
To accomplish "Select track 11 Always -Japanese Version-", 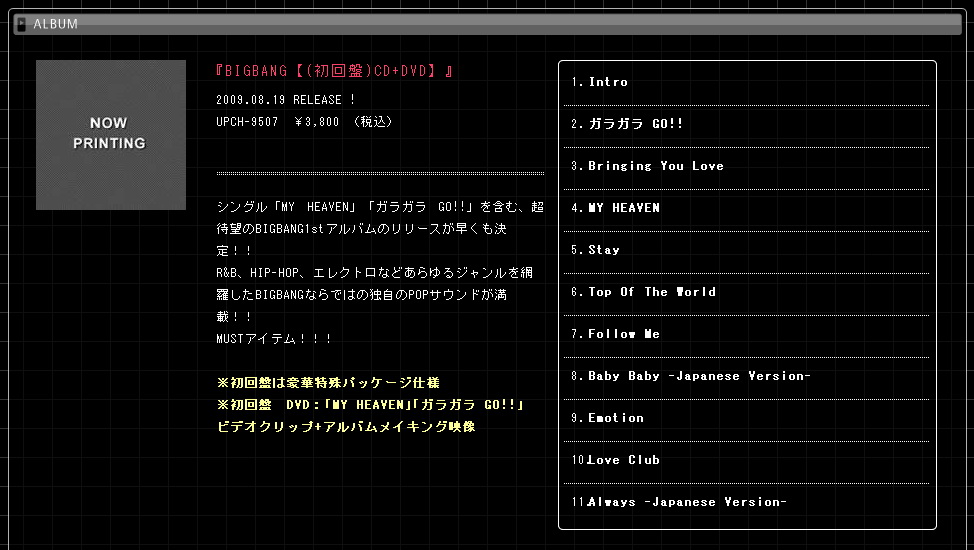I will pyautogui.click(x=679, y=502).
